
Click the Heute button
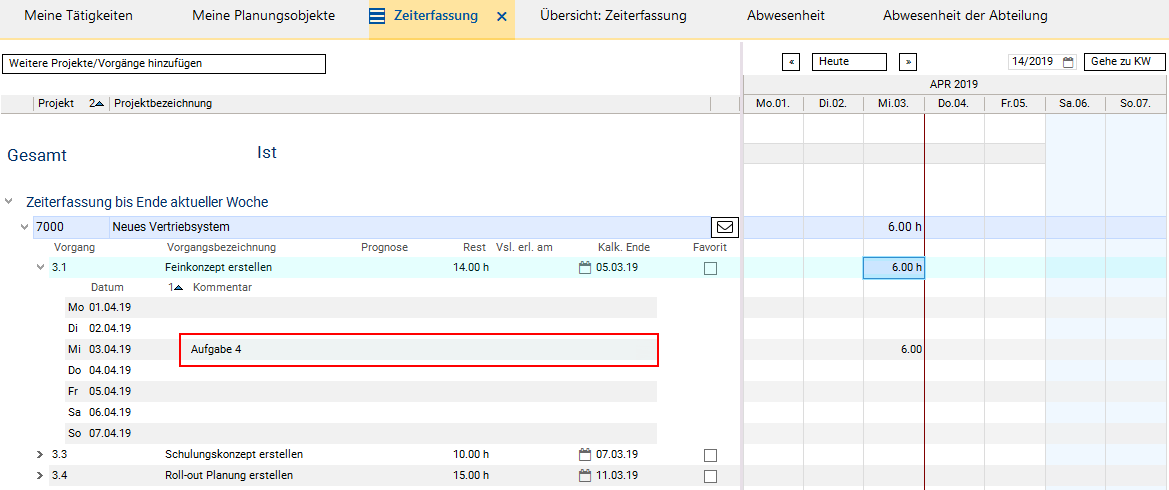pyautogui.click(x=849, y=62)
